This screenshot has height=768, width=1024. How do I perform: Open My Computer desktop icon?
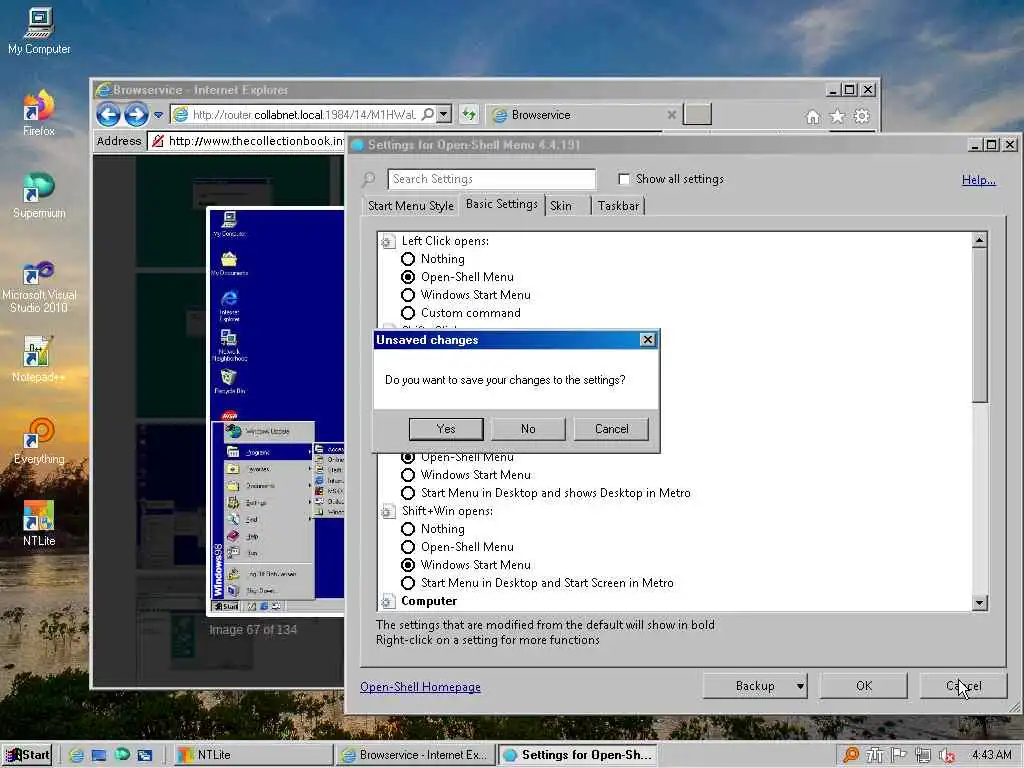39,31
